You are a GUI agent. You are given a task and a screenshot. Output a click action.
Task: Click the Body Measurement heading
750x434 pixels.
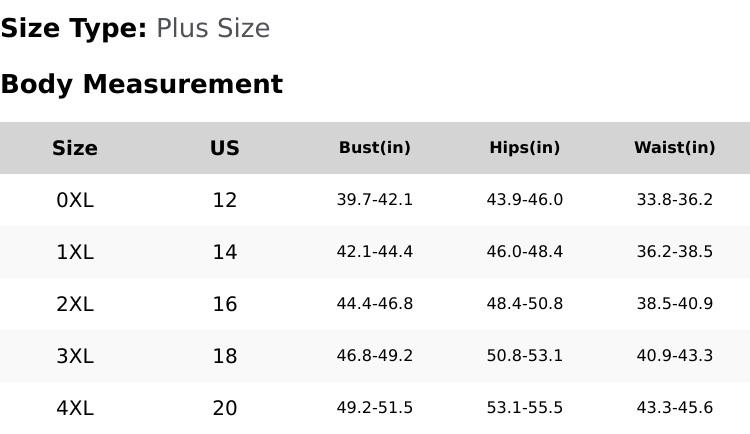click(x=141, y=84)
